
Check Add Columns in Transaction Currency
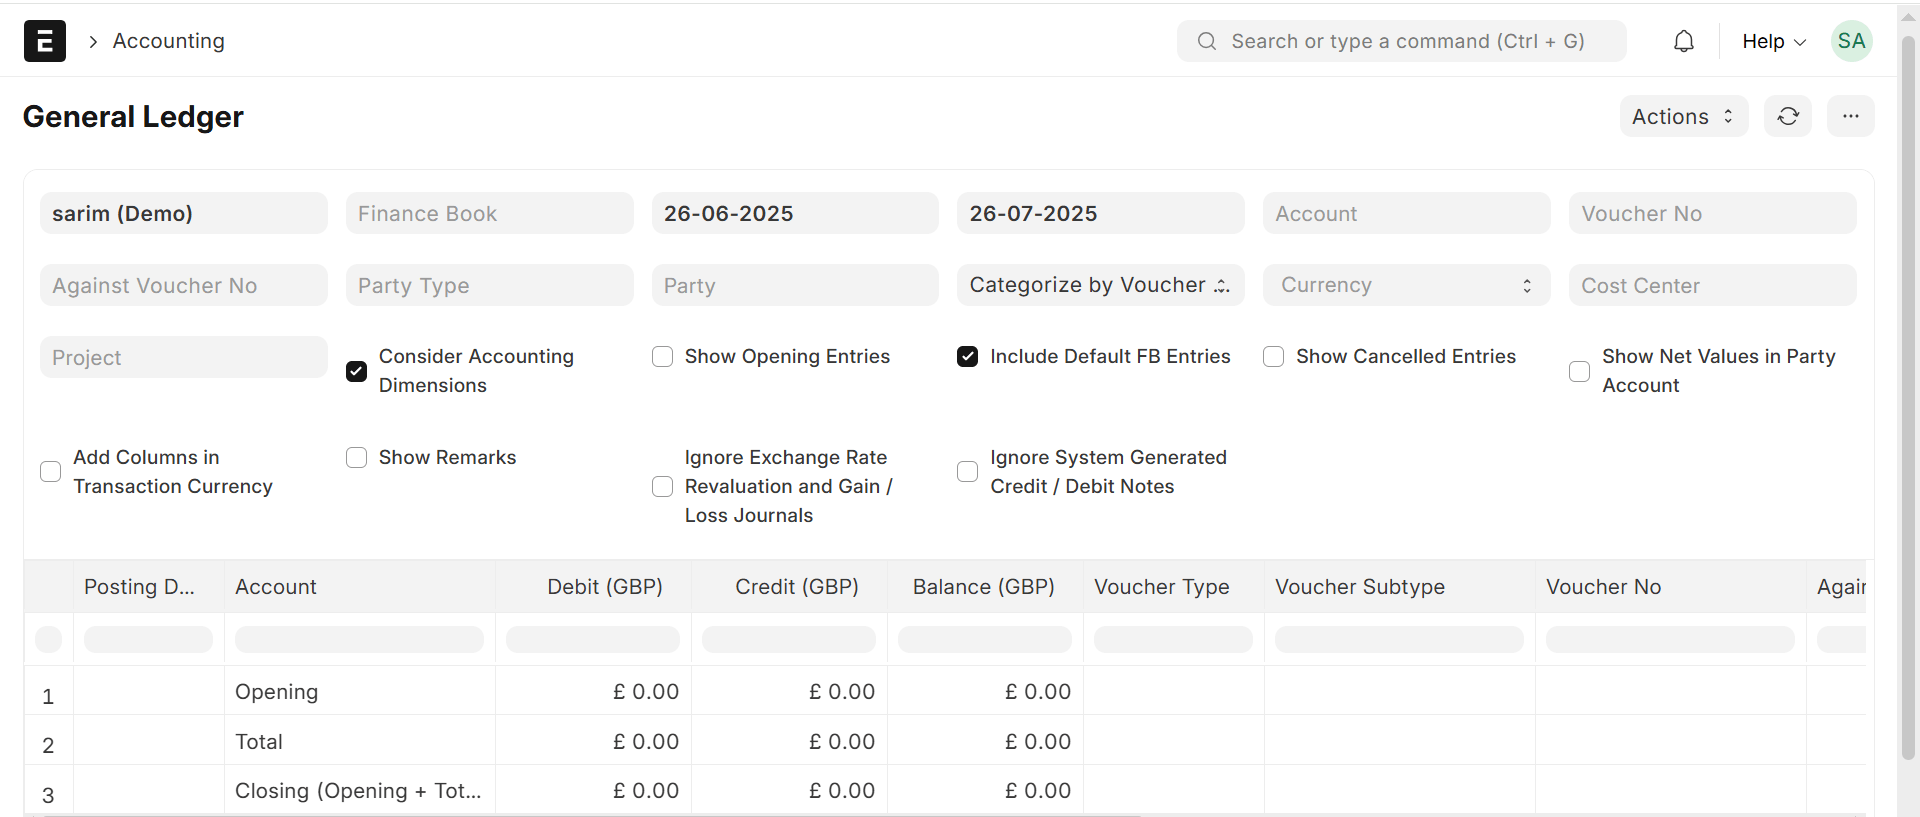(x=50, y=472)
